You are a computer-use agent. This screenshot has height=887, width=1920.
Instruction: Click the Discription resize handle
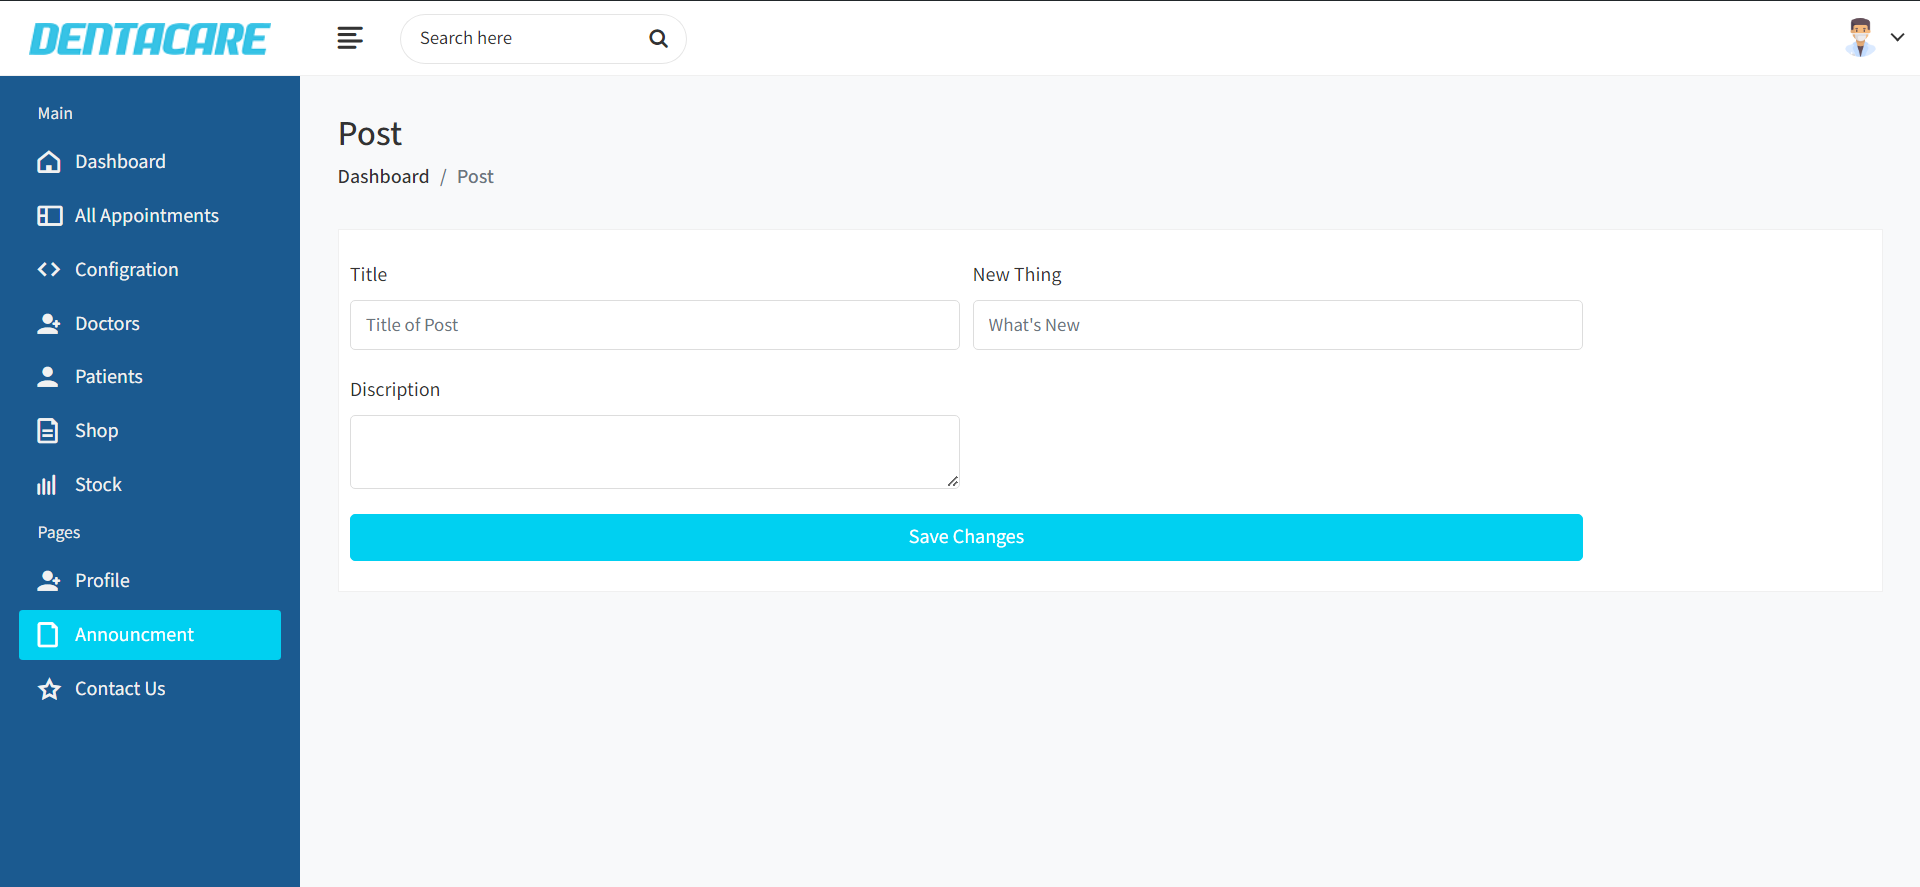point(952,481)
